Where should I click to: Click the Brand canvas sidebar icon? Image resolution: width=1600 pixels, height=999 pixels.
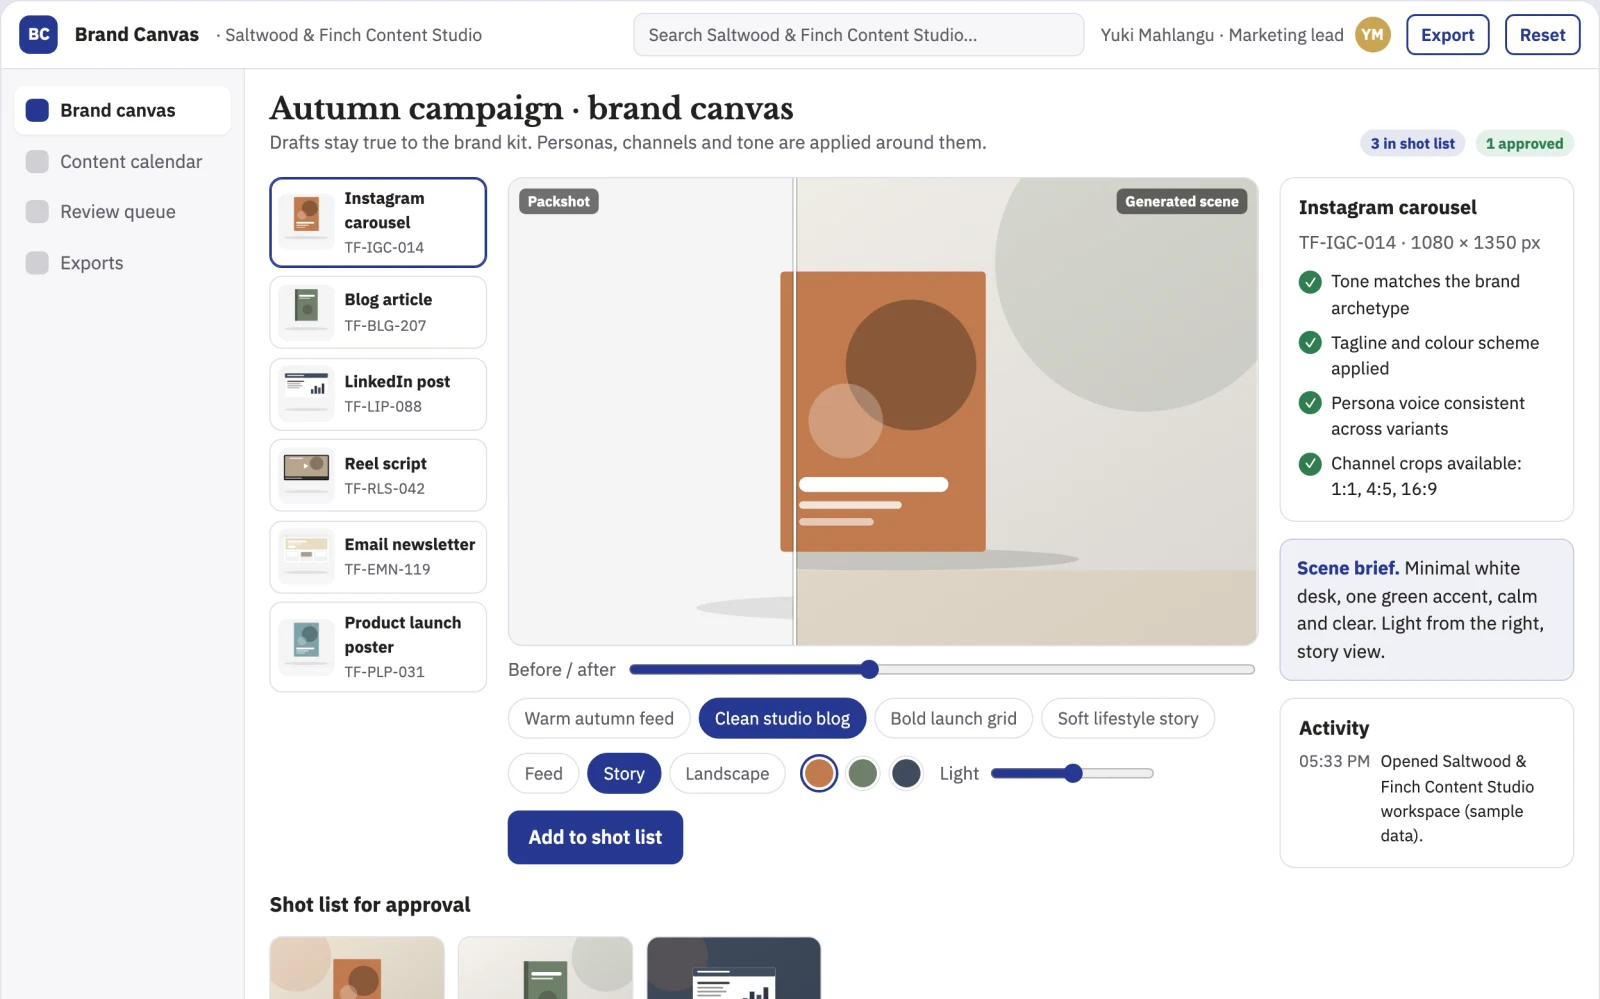tap(37, 110)
